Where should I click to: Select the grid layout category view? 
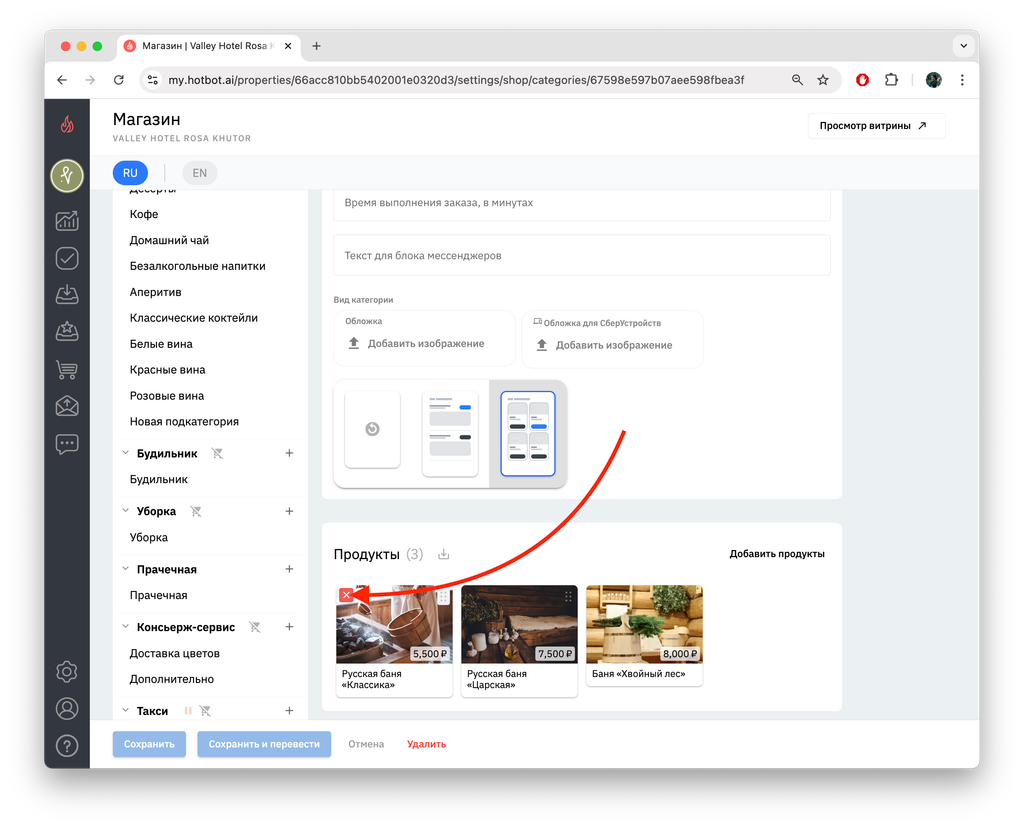point(528,434)
